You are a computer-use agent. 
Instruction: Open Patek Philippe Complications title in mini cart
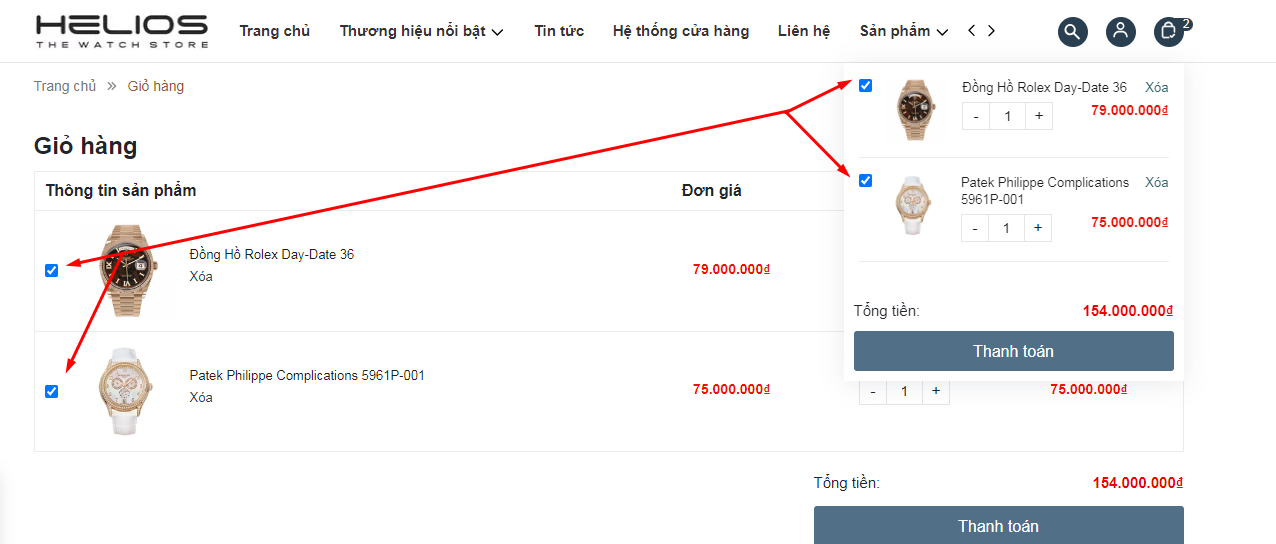[x=1045, y=190]
